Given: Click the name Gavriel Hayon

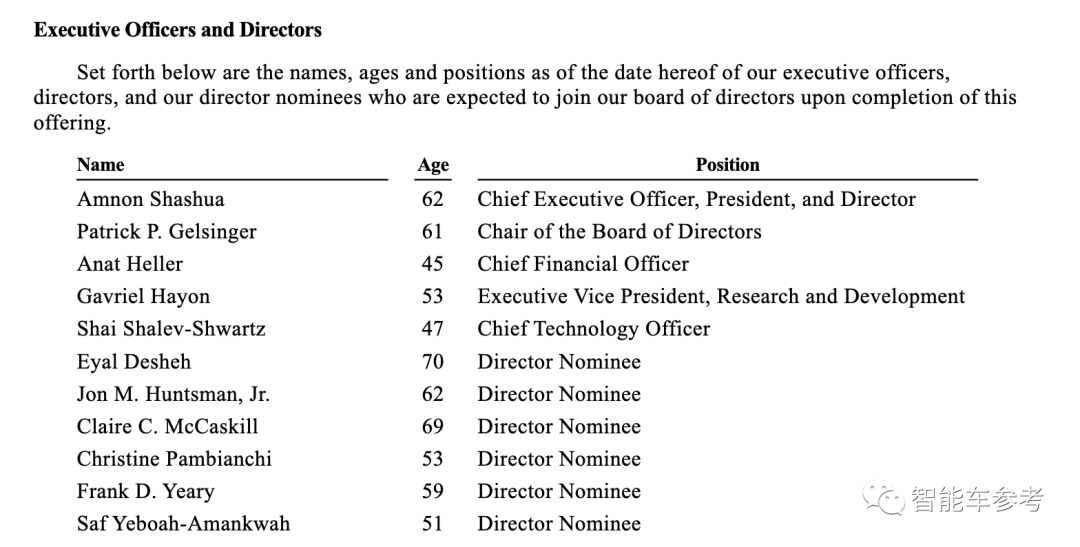Looking at the screenshot, I should tap(143, 297).
